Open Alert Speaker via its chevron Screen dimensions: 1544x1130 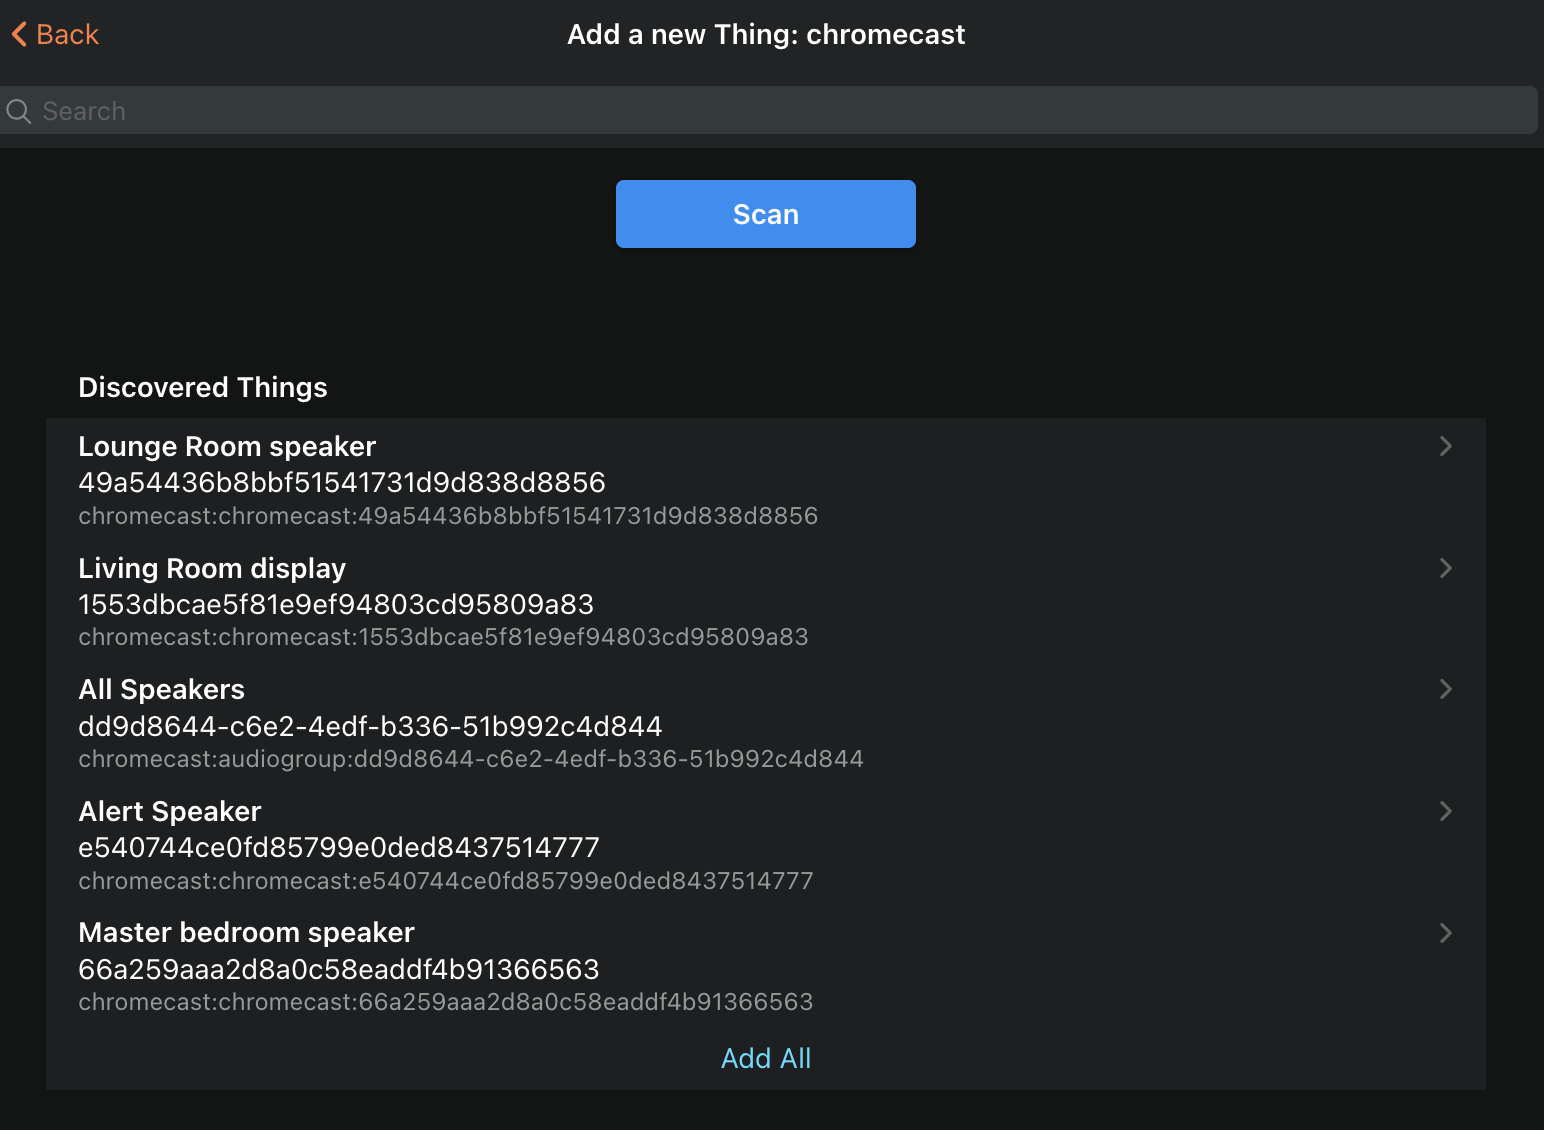(1445, 811)
